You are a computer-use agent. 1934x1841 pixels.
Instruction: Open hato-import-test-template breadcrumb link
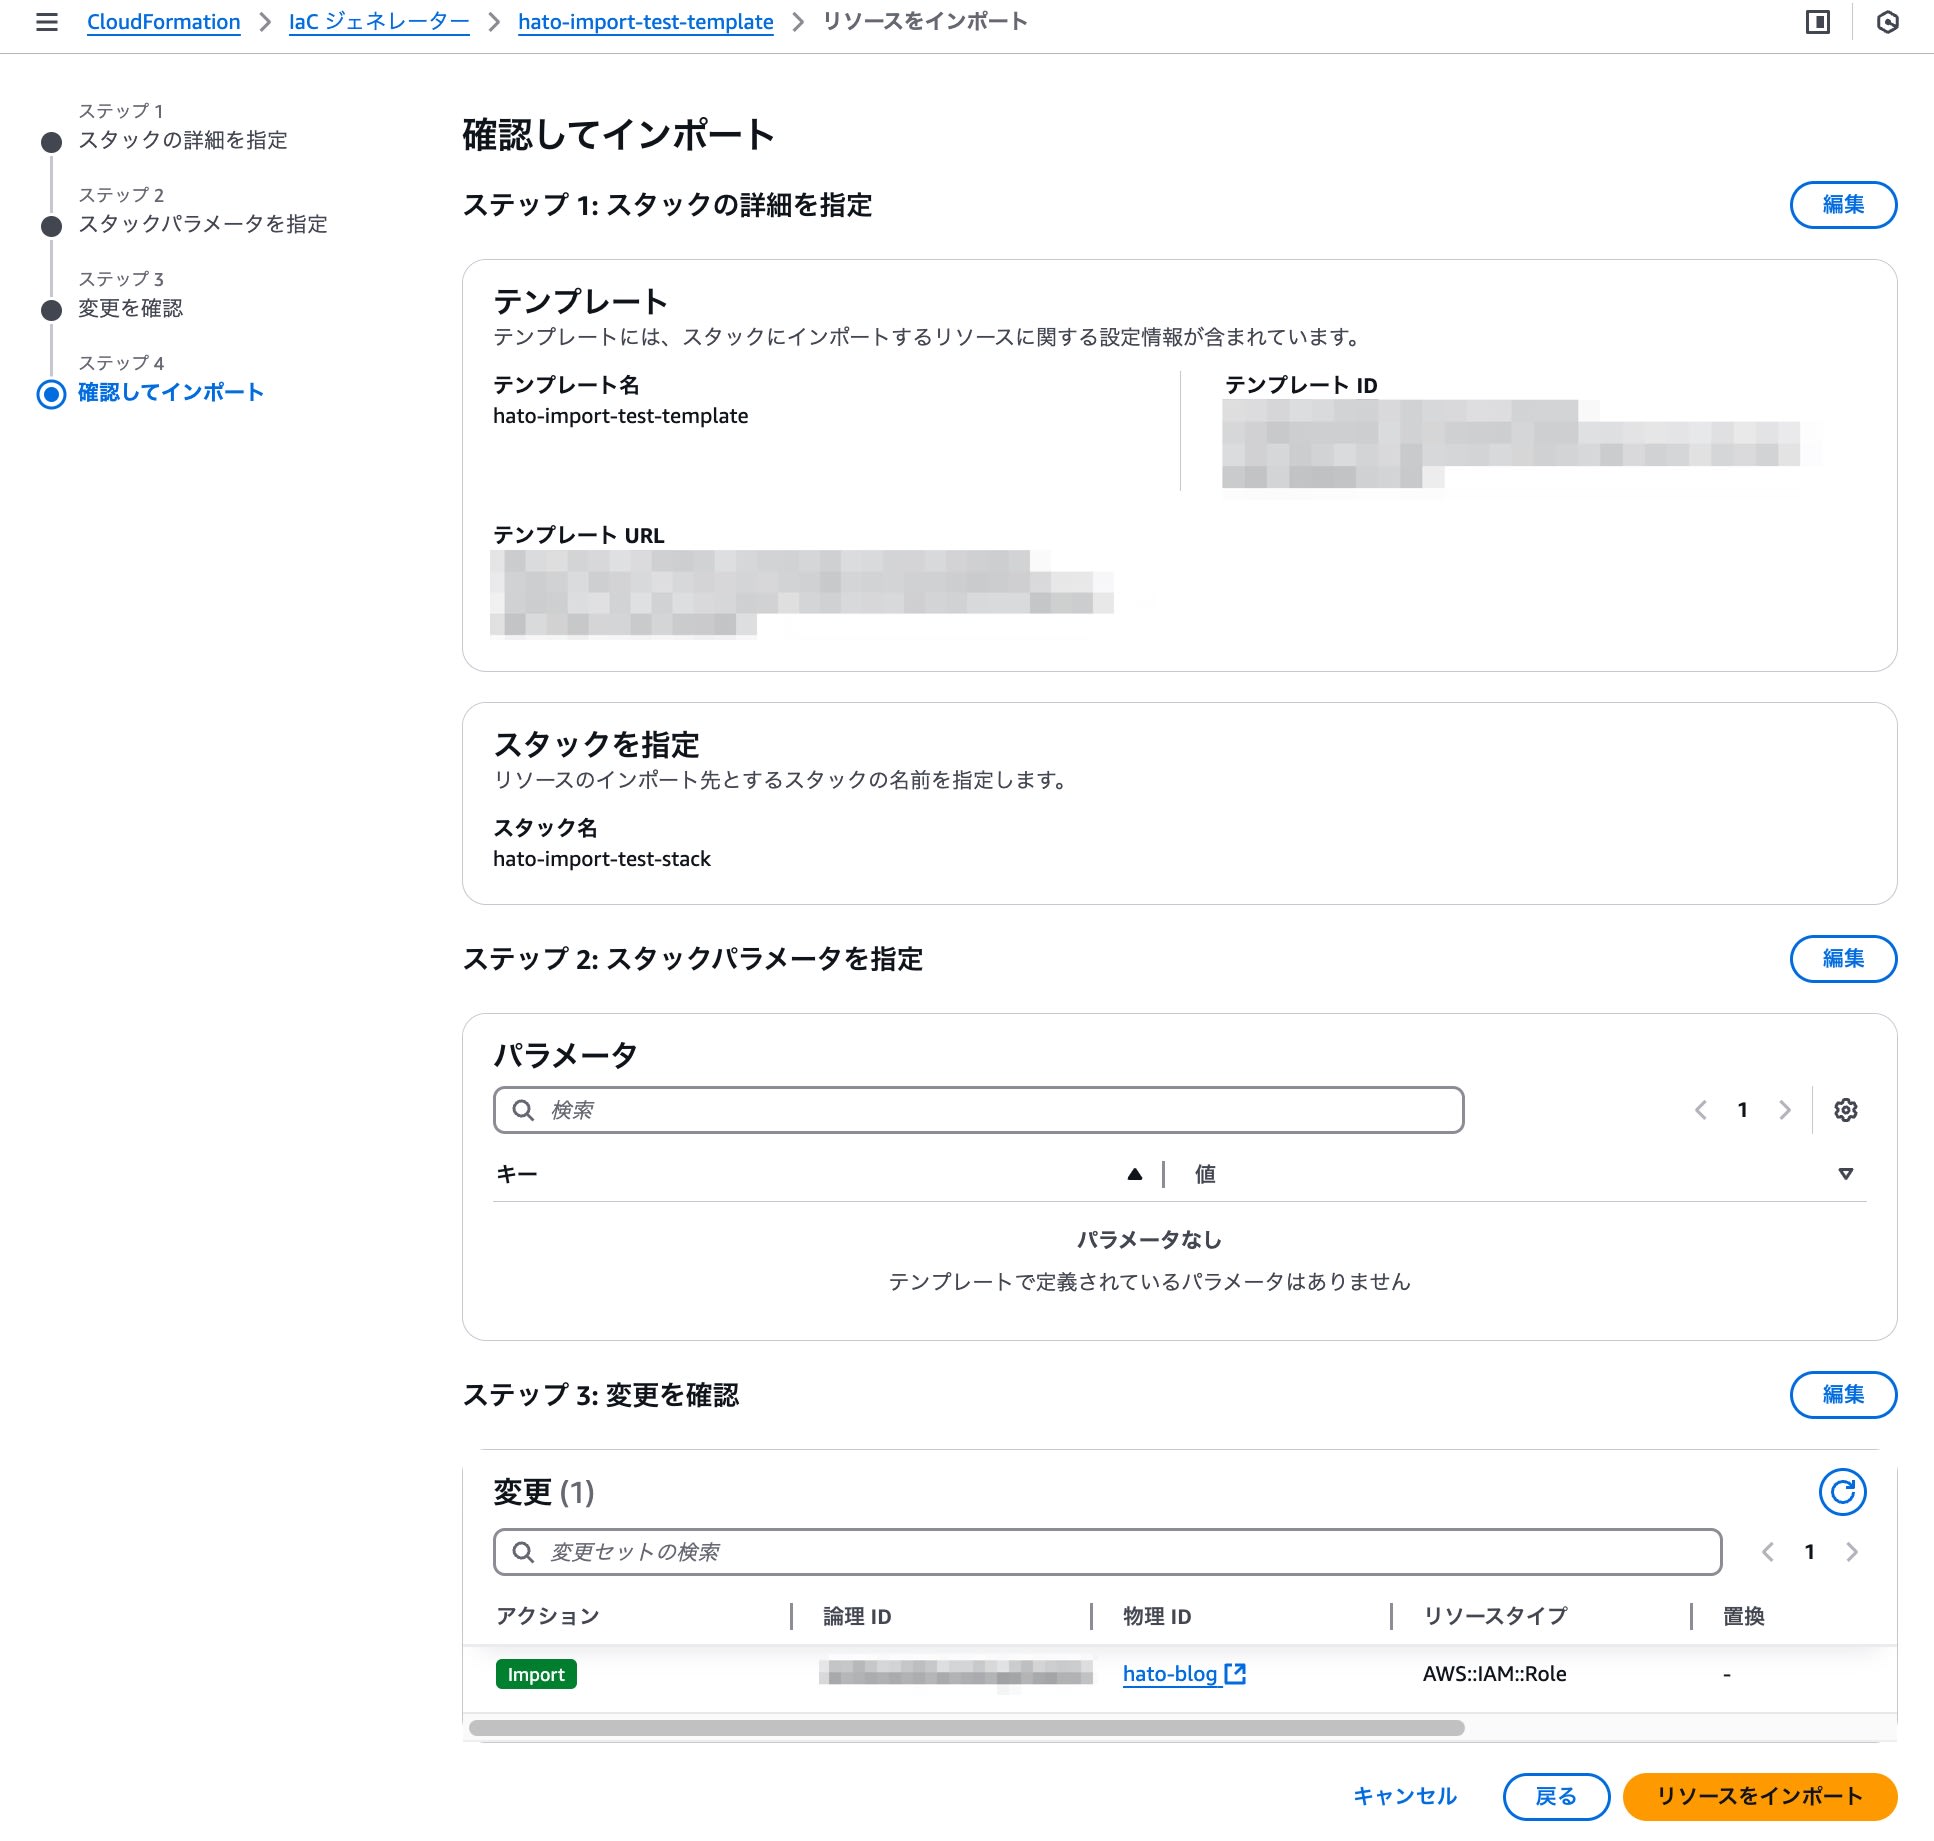point(646,22)
